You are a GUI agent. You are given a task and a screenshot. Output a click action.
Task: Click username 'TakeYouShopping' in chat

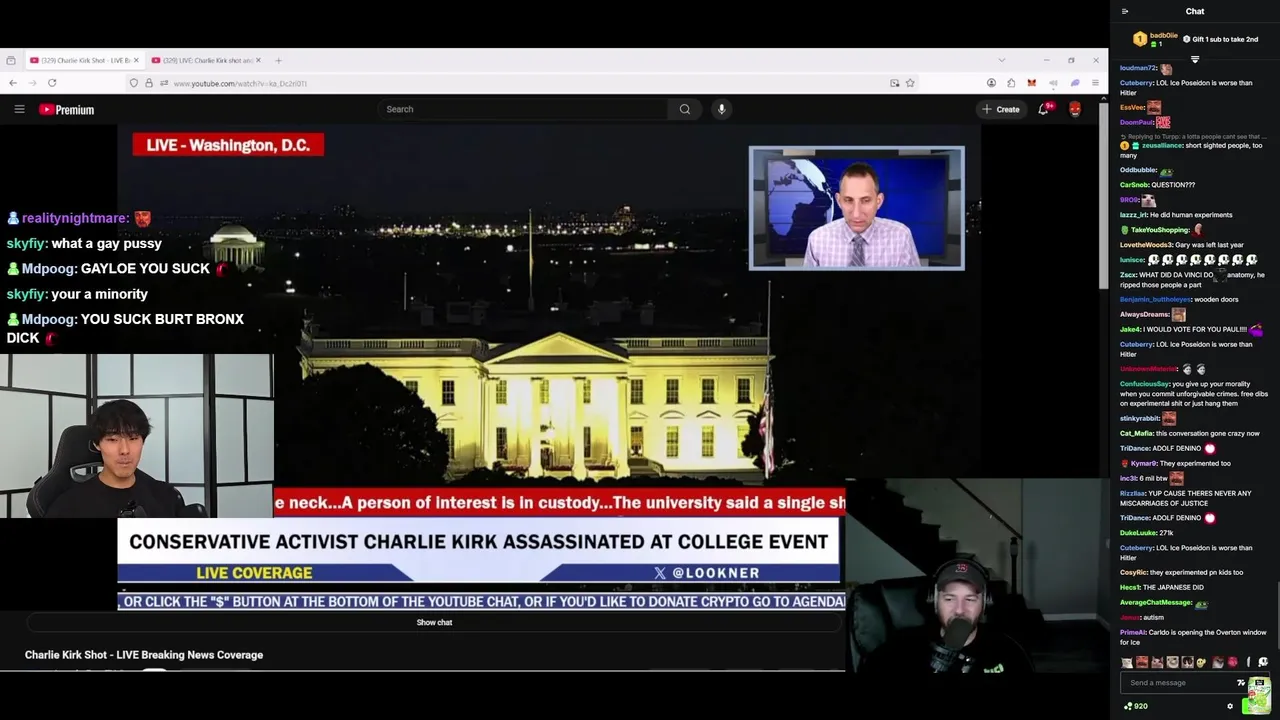coord(1158,230)
